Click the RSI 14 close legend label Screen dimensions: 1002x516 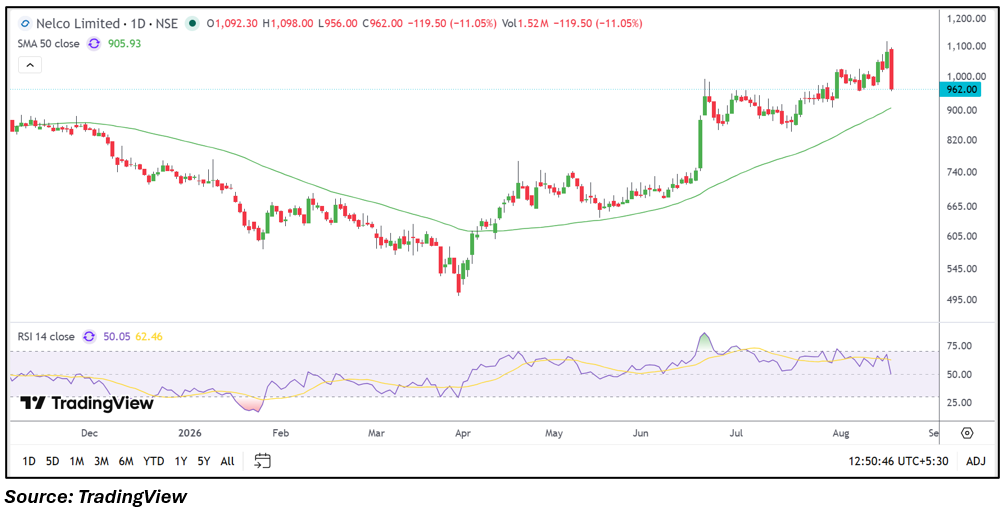pos(47,336)
